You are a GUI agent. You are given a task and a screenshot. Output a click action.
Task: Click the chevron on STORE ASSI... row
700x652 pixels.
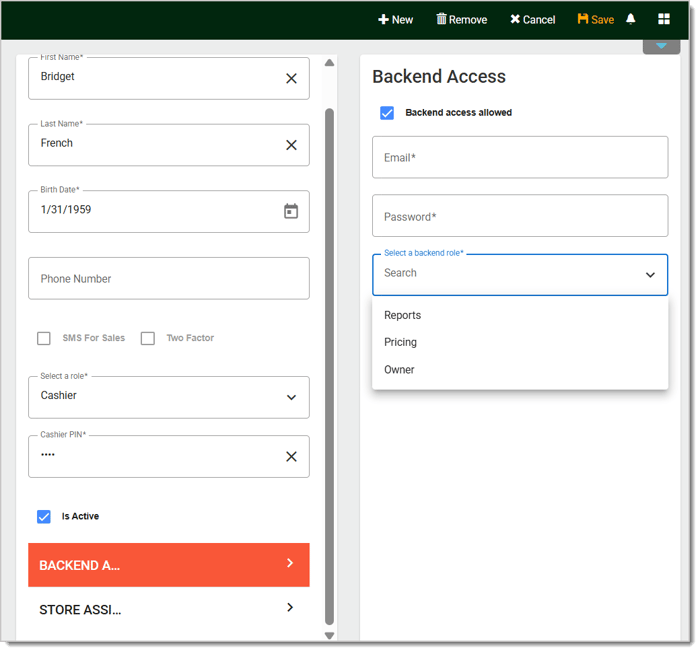[x=290, y=607]
